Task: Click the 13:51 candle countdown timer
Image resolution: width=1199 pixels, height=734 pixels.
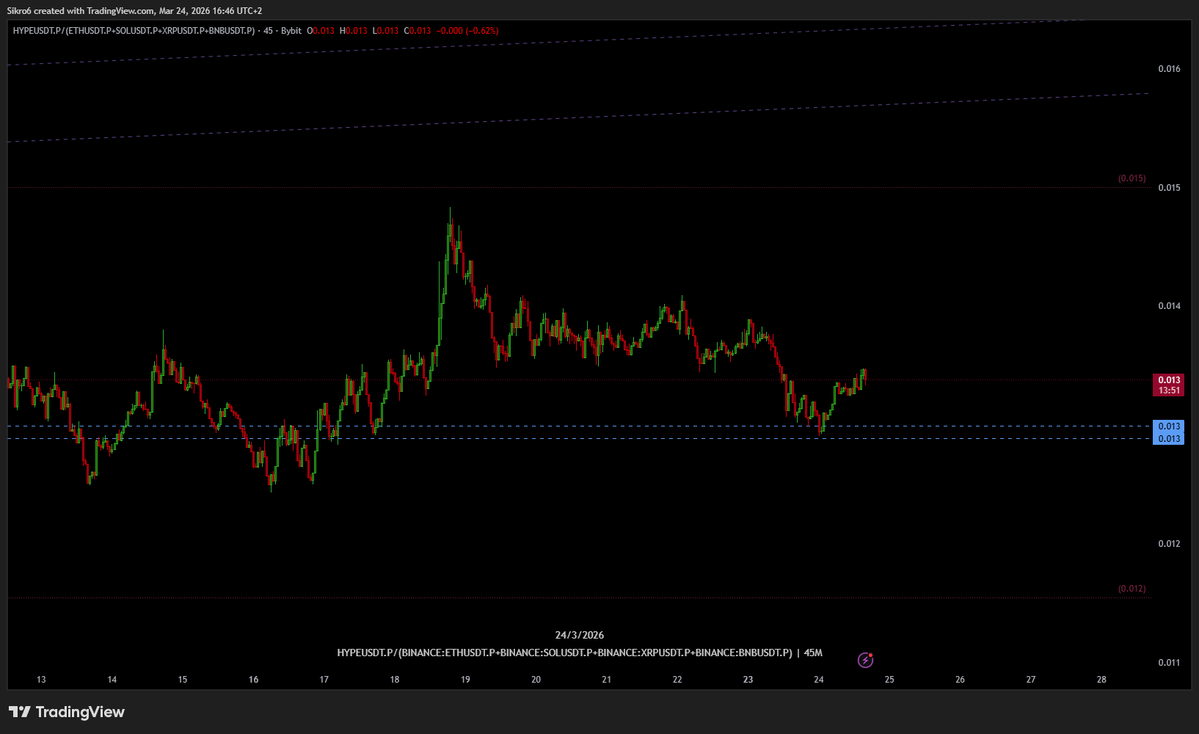Action: [x=1168, y=391]
